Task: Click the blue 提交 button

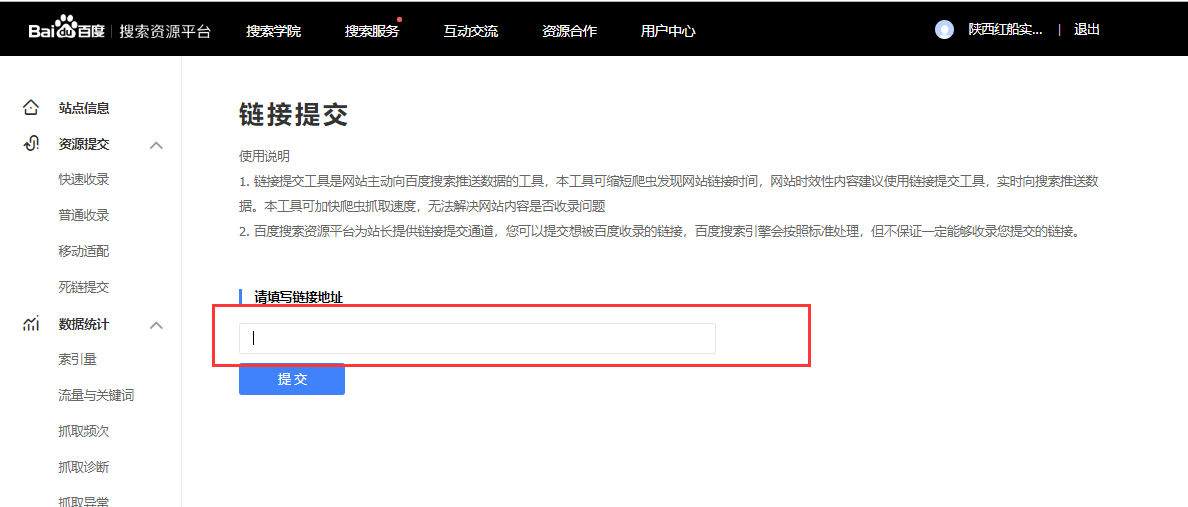Action: [292, 380]
